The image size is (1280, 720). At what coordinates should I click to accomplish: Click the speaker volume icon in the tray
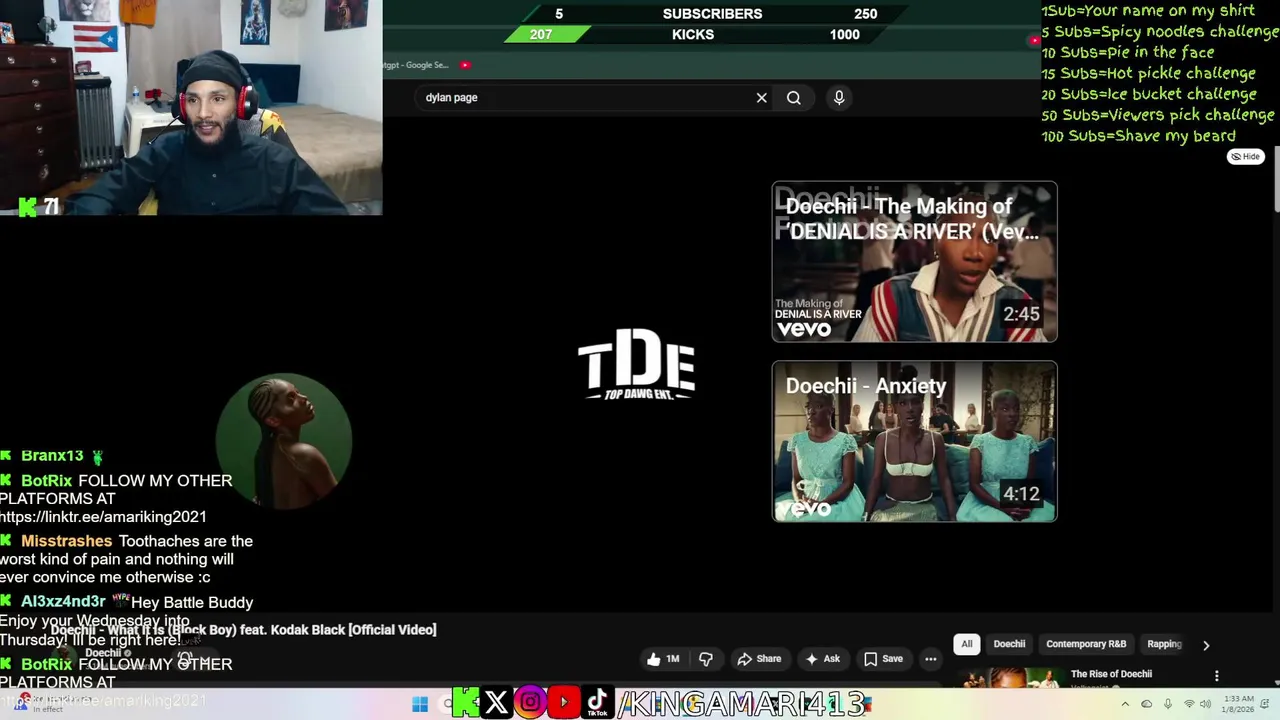(x=1207, y=704)
